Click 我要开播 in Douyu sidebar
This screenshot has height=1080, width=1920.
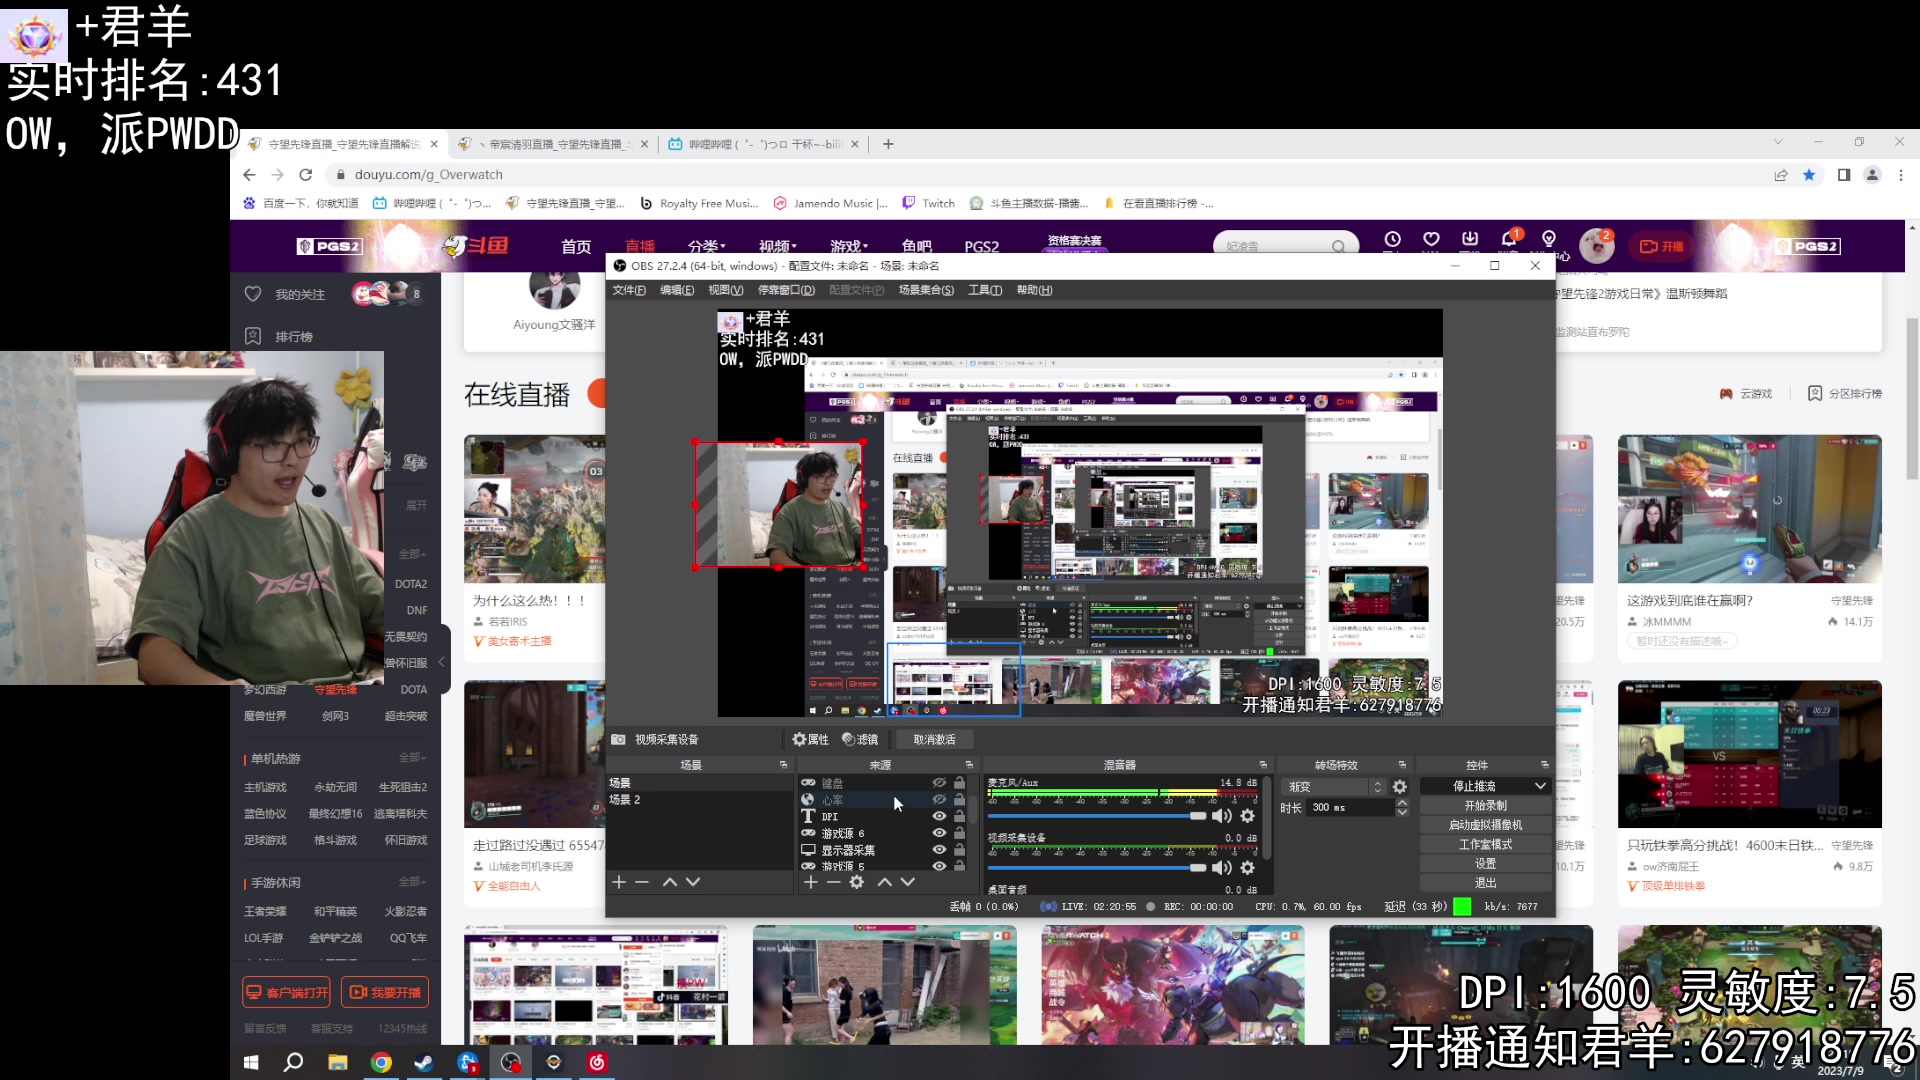tap(385, 992)
